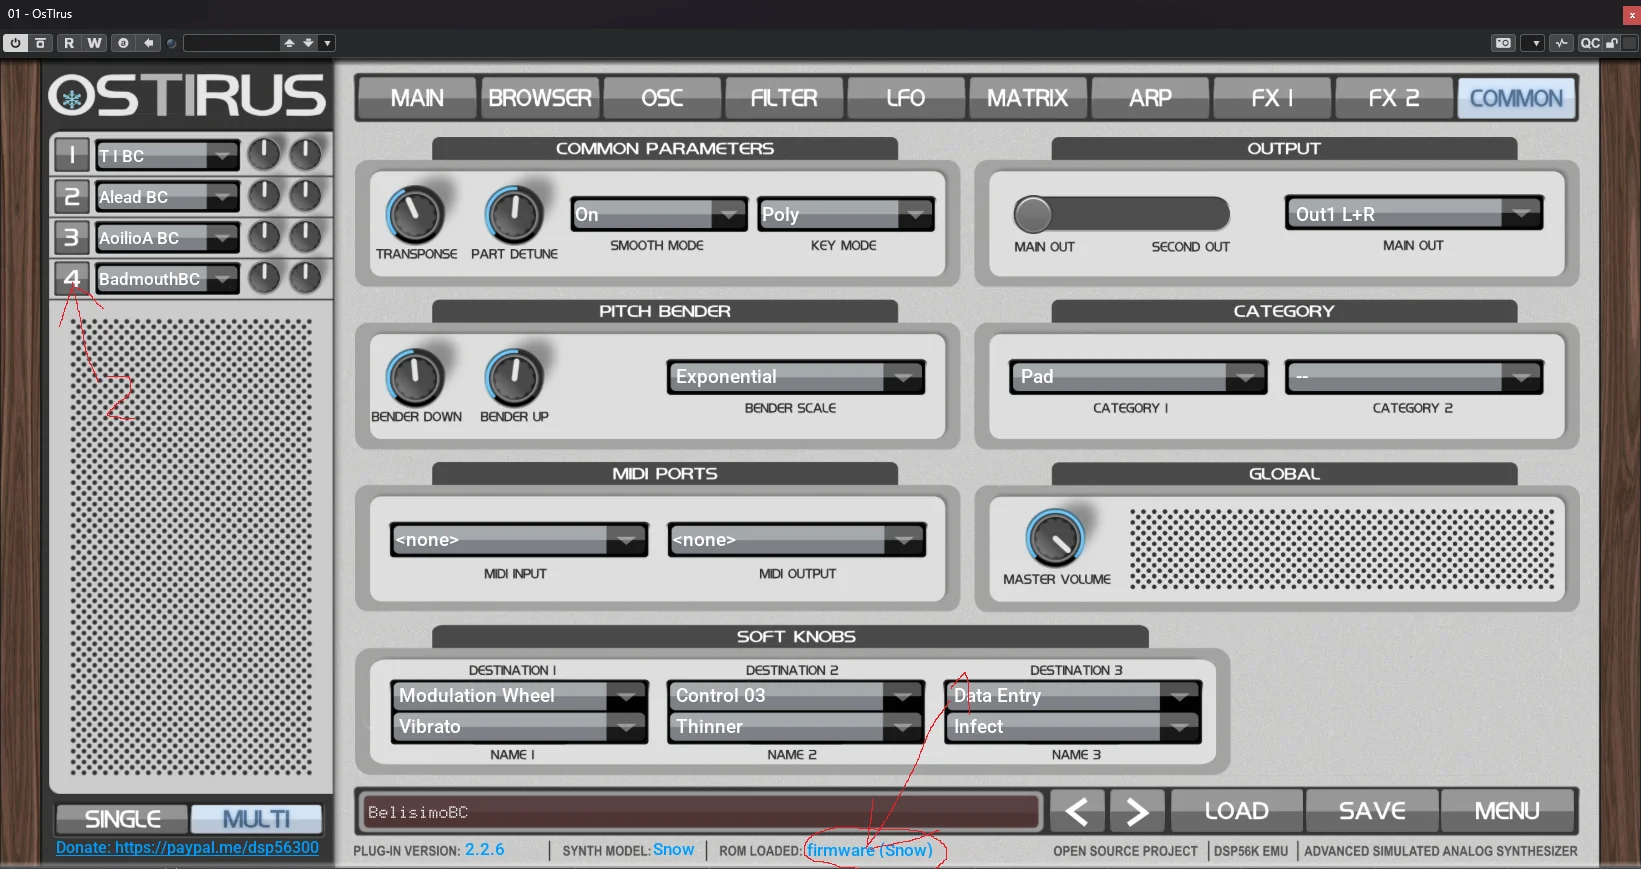Viewport: 1641px width, 869px height.
Task: Switch to MULTI mode
Action: click(x=256, y=819)
